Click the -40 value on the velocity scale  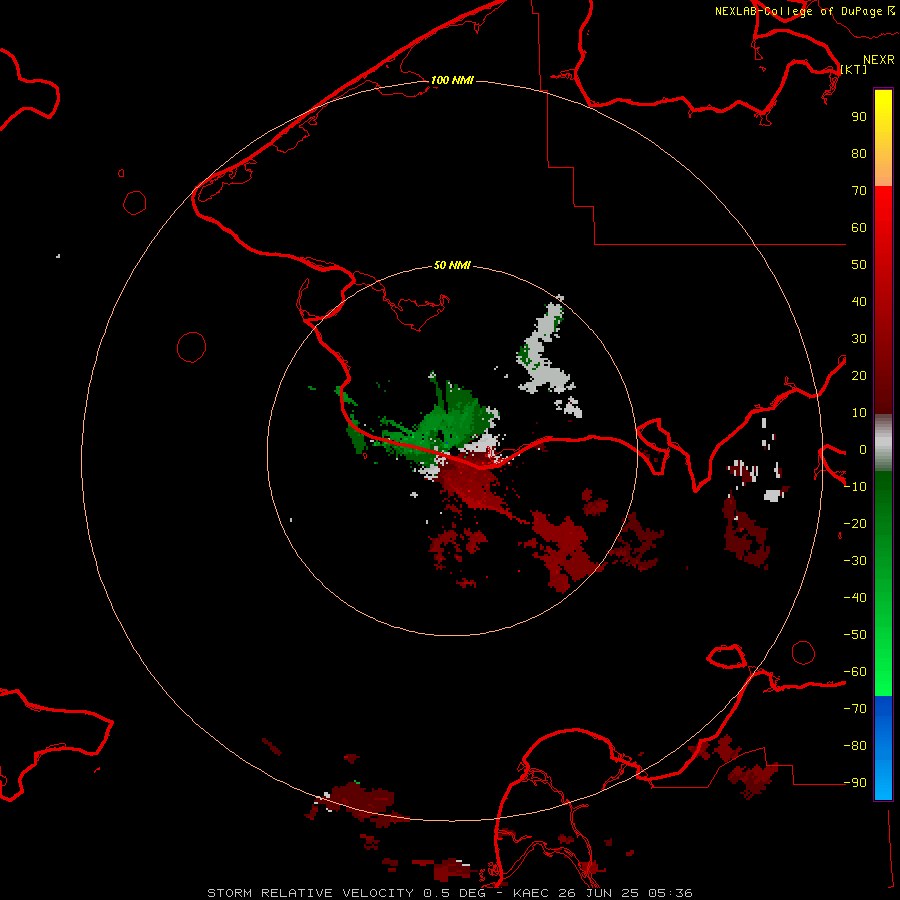click(x=855, y=598)
